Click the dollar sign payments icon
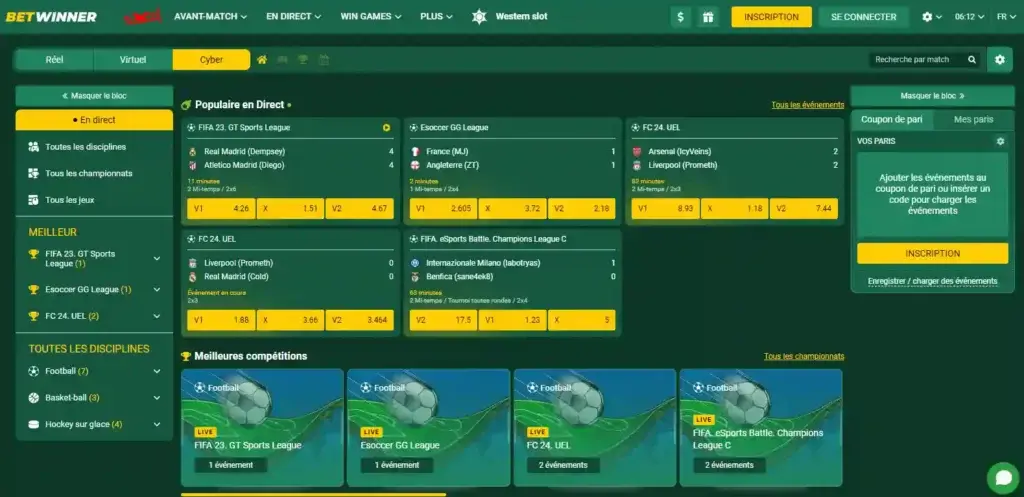This screenshot has width=1024, height=497. click(682, 17)
